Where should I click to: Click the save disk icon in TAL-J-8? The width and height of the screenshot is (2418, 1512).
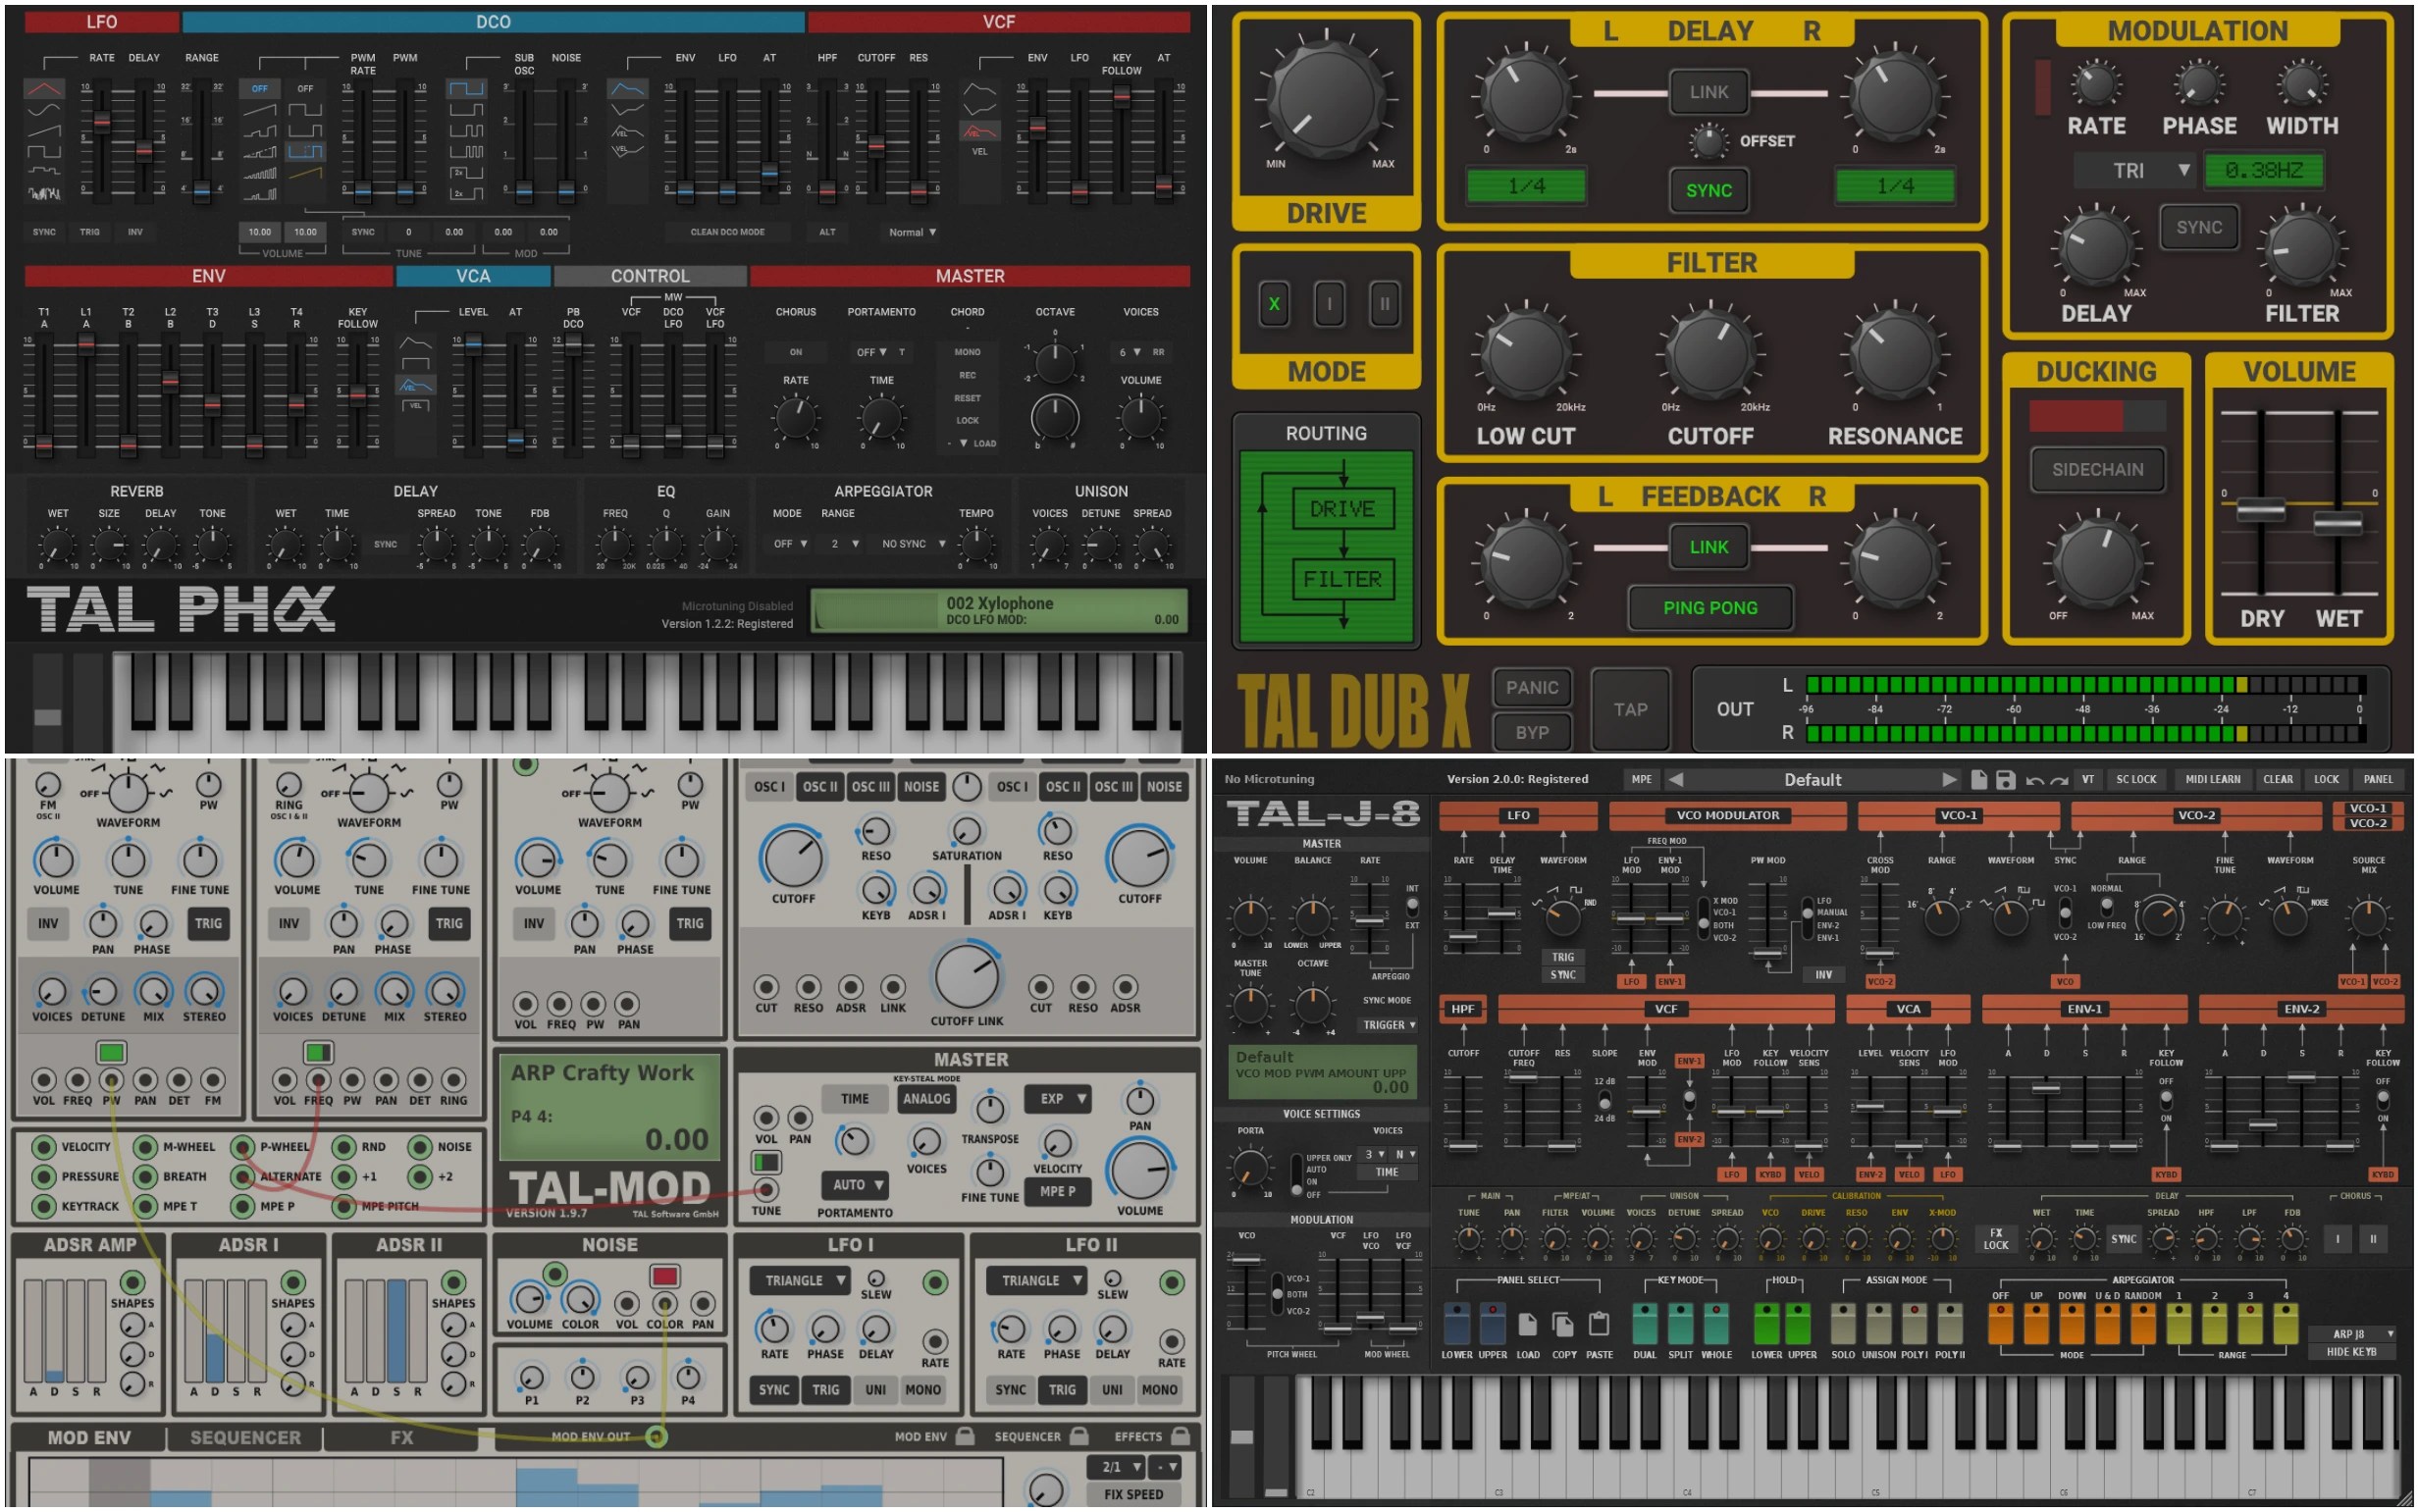[x=2004, y=779]
